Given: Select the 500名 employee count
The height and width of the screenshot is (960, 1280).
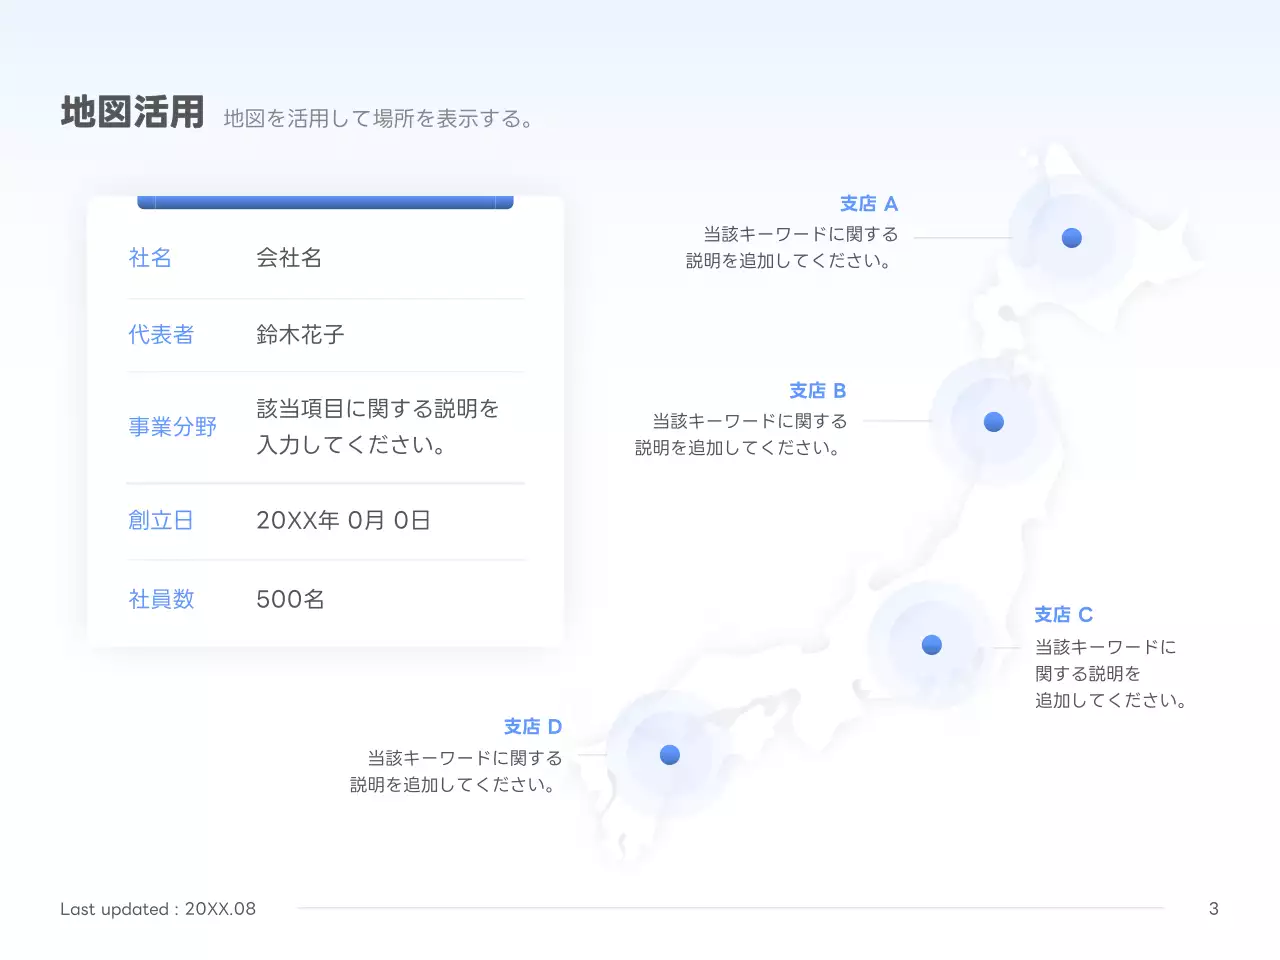Looking at the screenshot, I should 289,598.
